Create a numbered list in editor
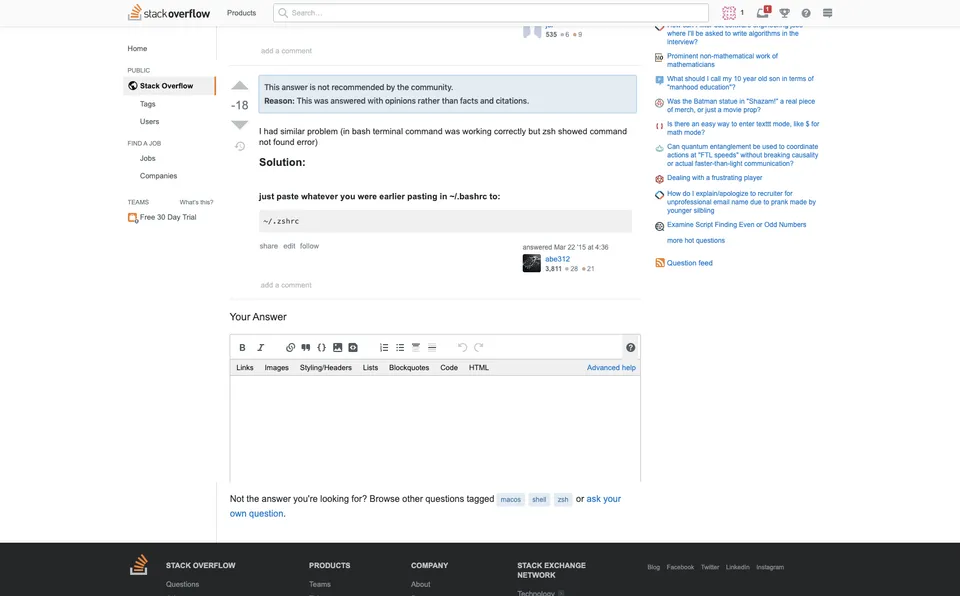The height and width of the screenshot is (596, 960). click(x=384, y=347)
